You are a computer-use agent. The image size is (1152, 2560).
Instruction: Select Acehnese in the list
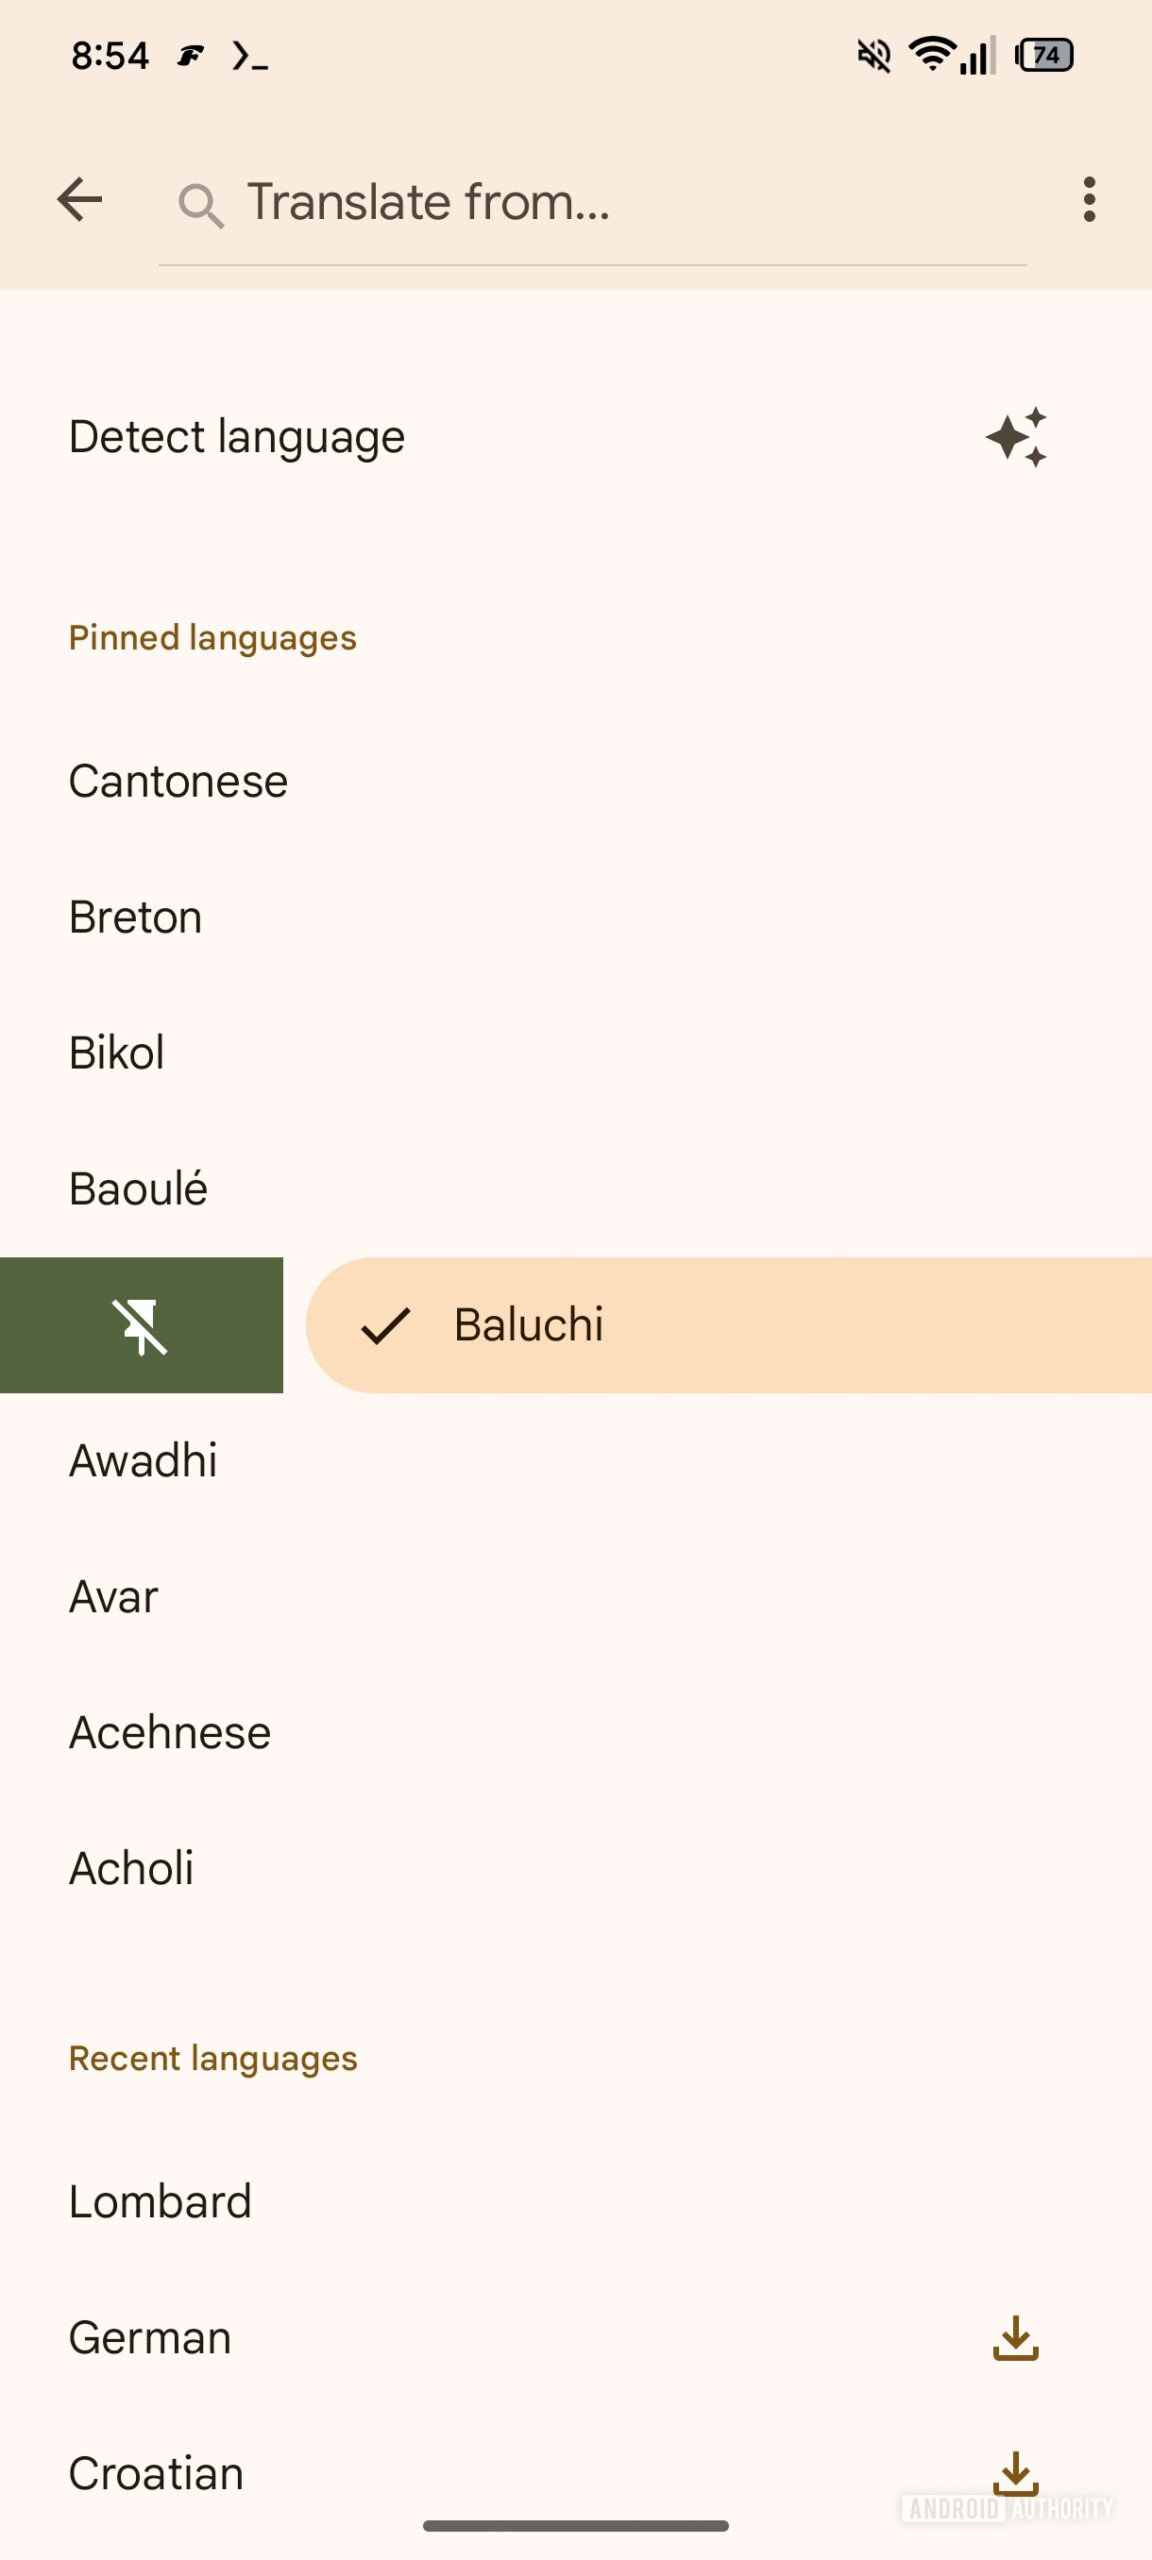coord(170,1733)
